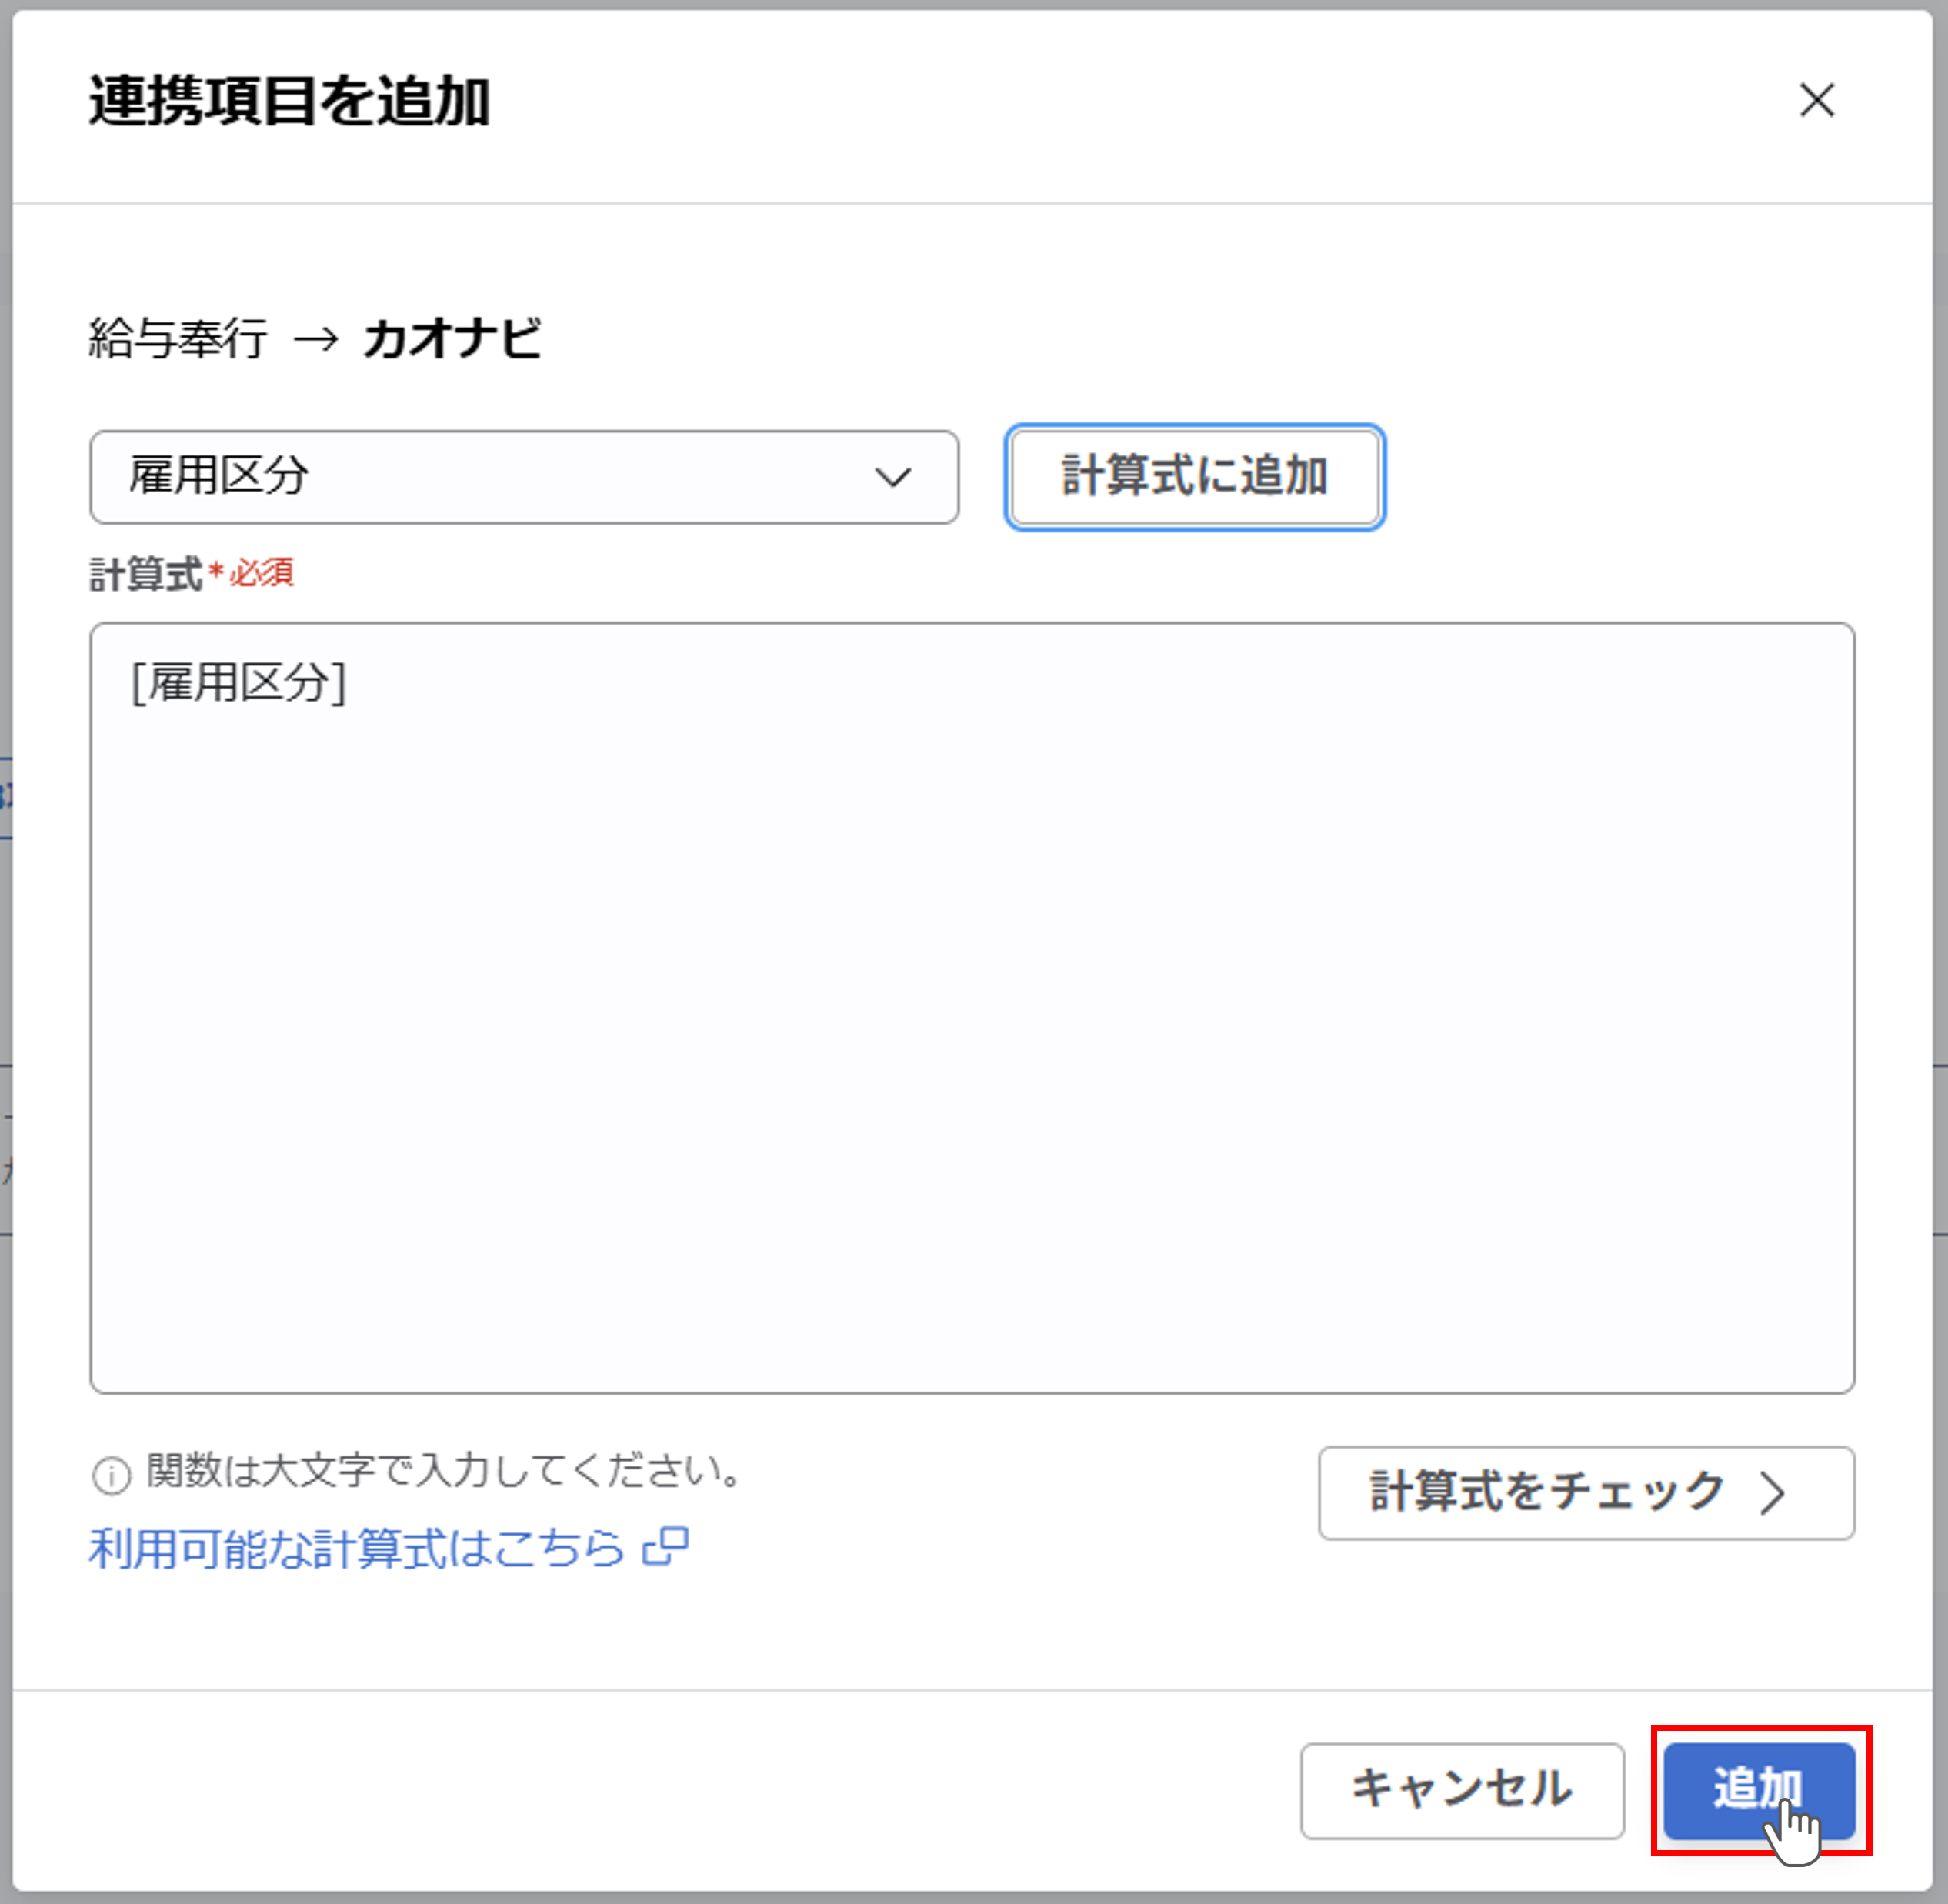Click the 計算式 必須 field label
Viewport: 1948px width, 1904px height.
click(191, 574)
